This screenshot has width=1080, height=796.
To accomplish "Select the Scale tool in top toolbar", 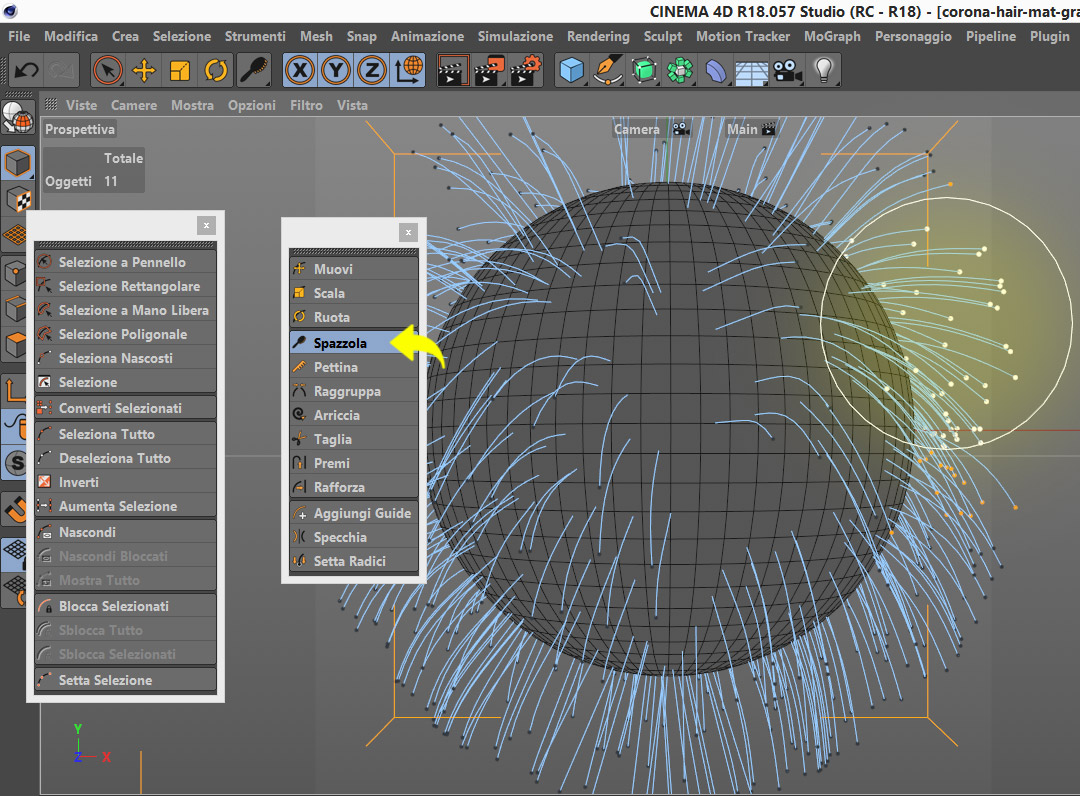I will click(x=180, y=70).
